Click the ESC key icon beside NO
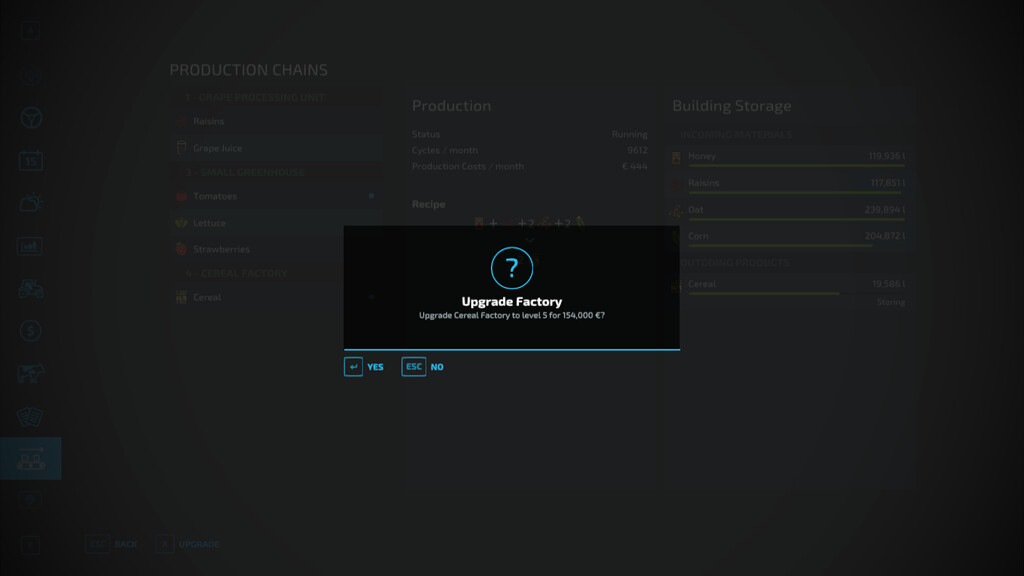Screen dimensions: 1024x576 (x=413, y=367)
